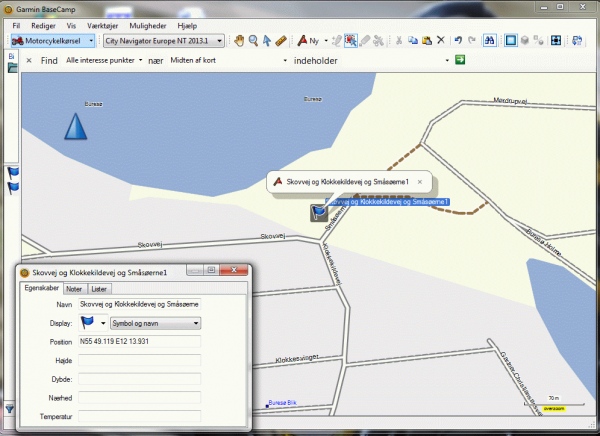This screenshot has height=436, width=600.
Task: Click the lower blue flag in left sidebar
Action: (13, 188)
